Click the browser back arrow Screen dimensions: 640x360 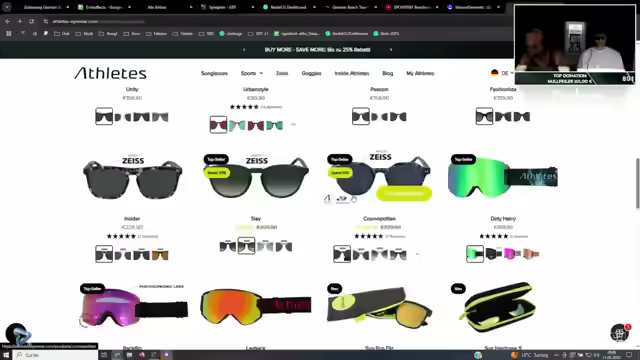click(x=7, y=21)
